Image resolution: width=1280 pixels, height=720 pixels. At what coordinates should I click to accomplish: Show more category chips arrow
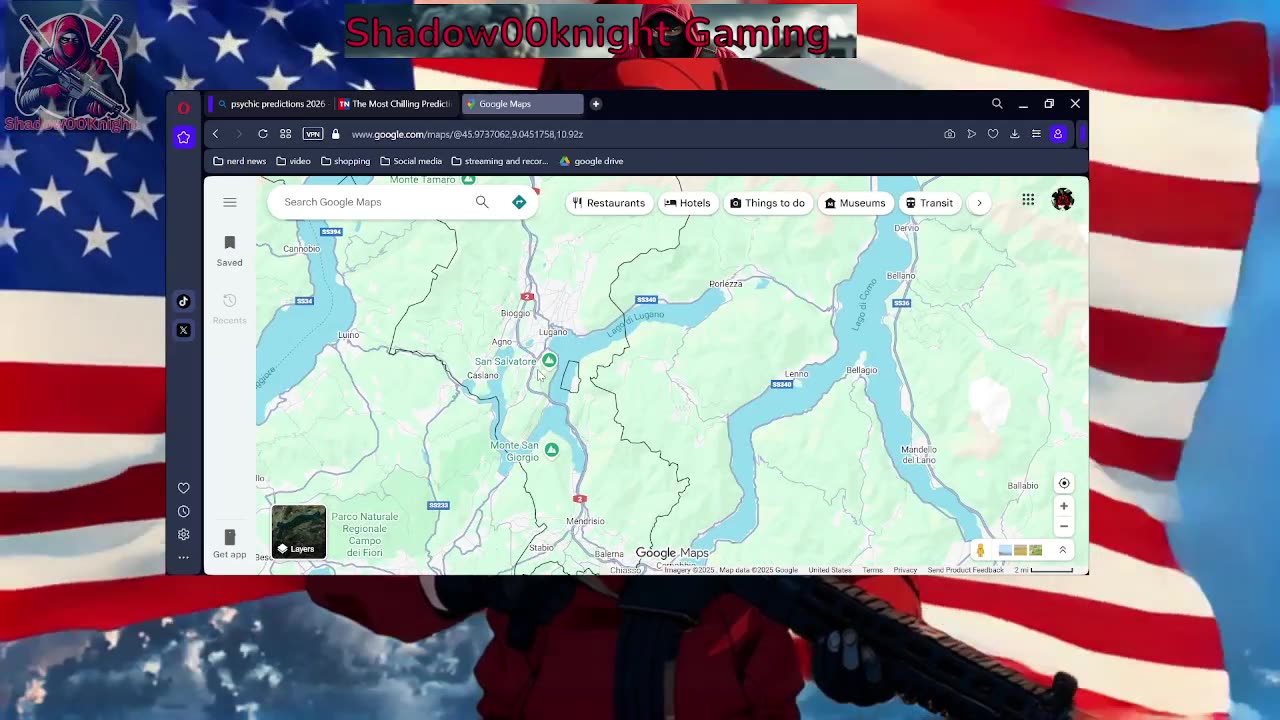click(x=979, y=203)
